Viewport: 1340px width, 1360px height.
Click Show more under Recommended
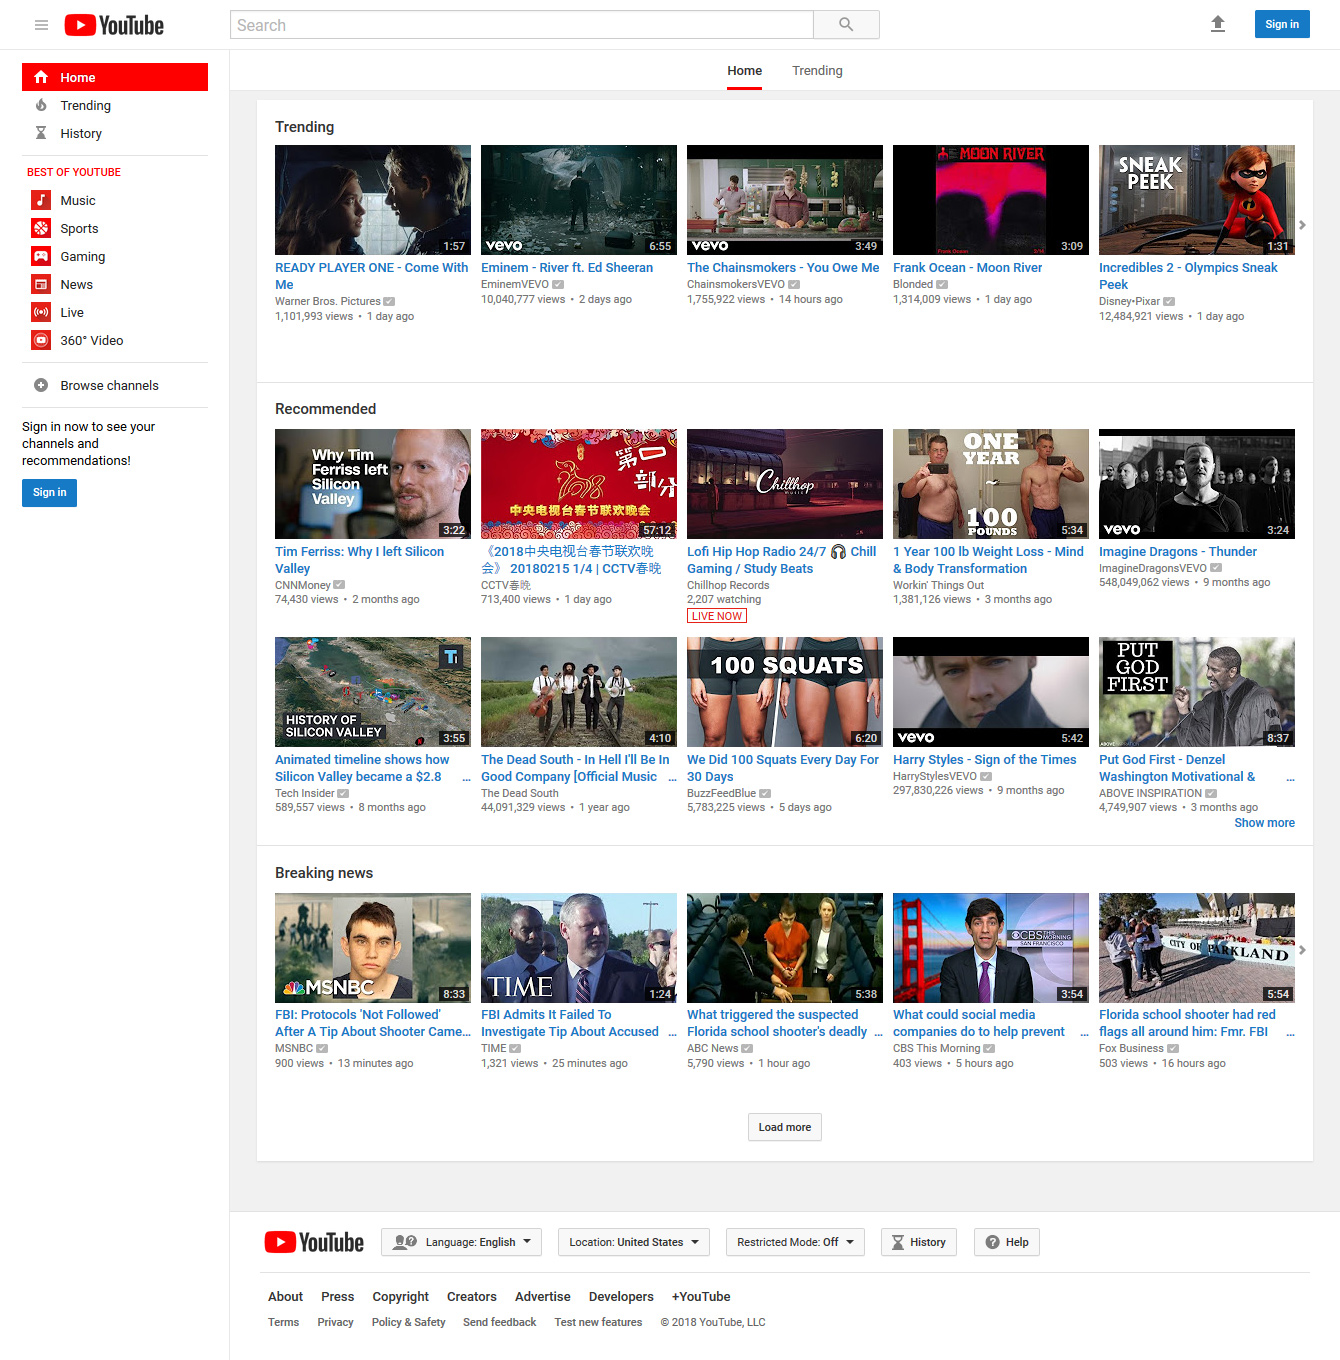[1264, 823]
